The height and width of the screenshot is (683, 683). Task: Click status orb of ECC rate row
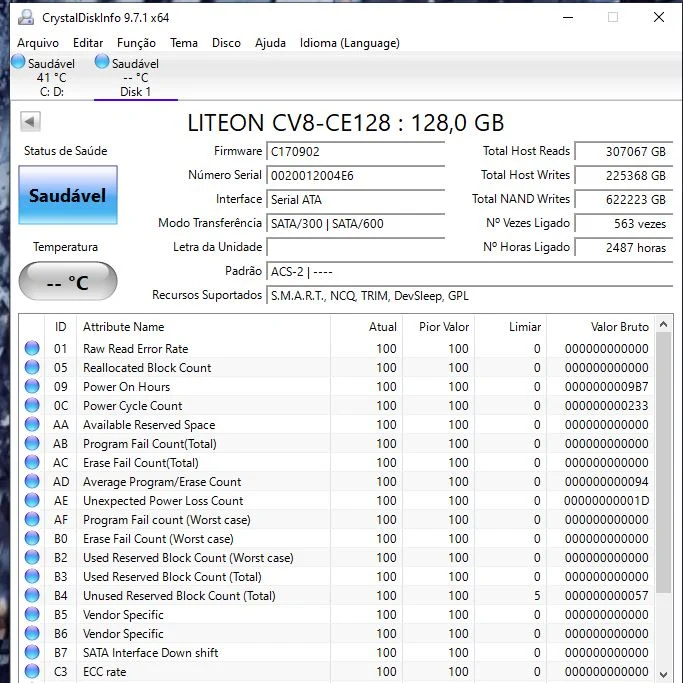coord(32,671)
